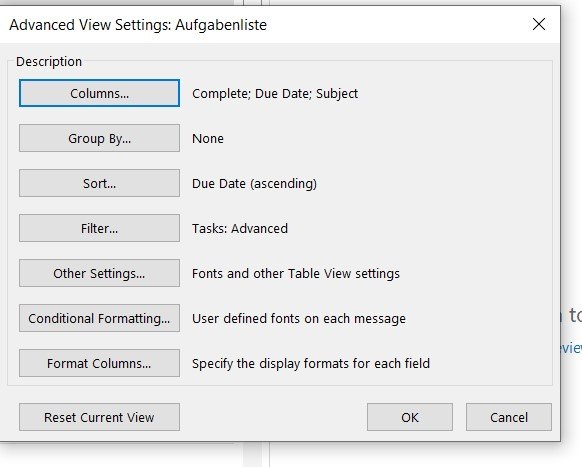This screenshot has height=467, width=582.
Task: Click the Group By... button
Action: [99, 138]
